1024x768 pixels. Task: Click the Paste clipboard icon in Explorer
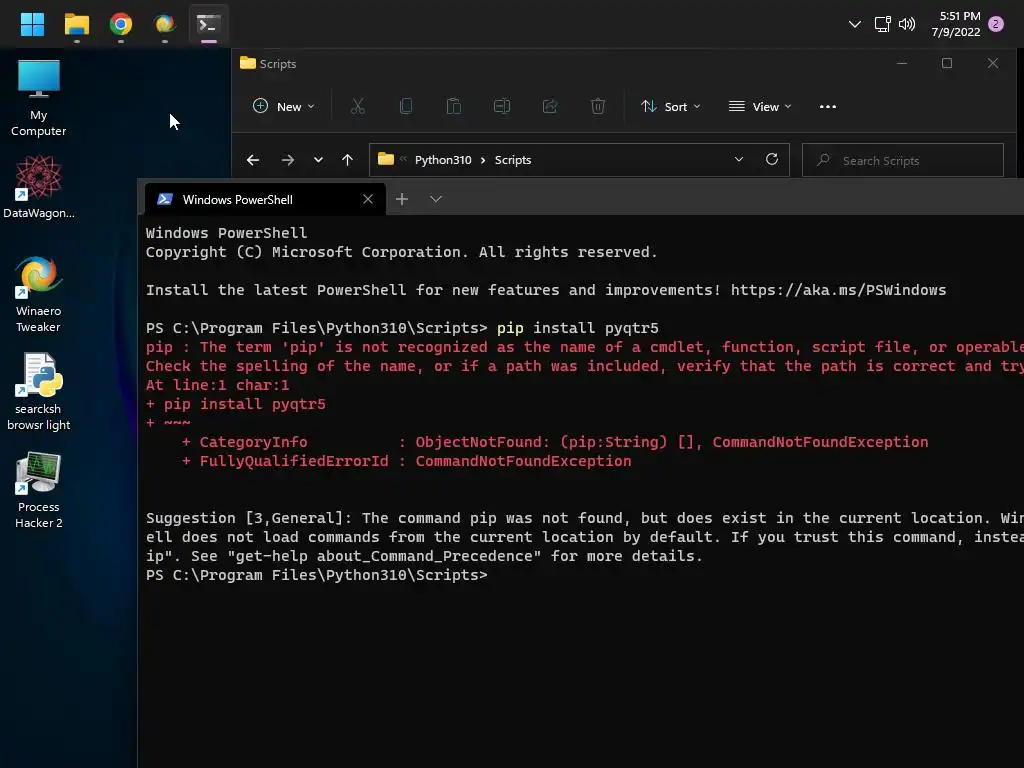[x=453, y=106]
